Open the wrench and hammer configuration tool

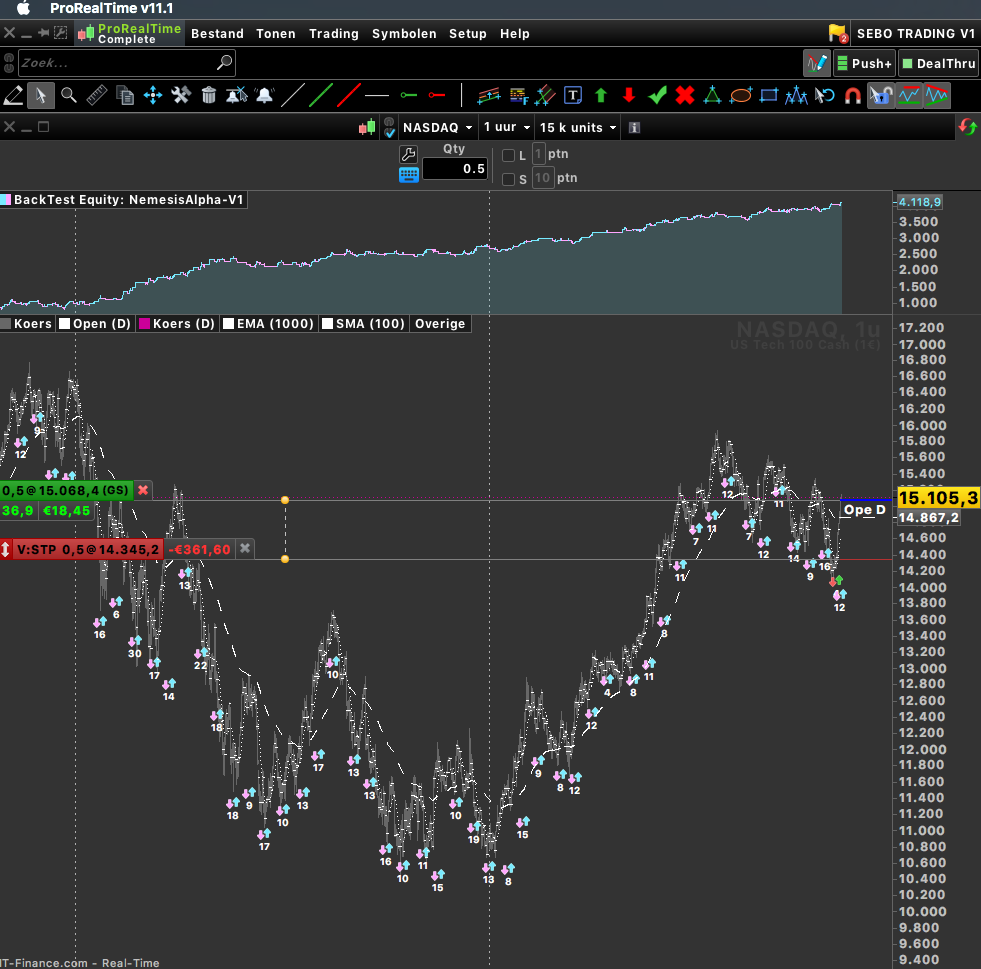tap(181, 96)
